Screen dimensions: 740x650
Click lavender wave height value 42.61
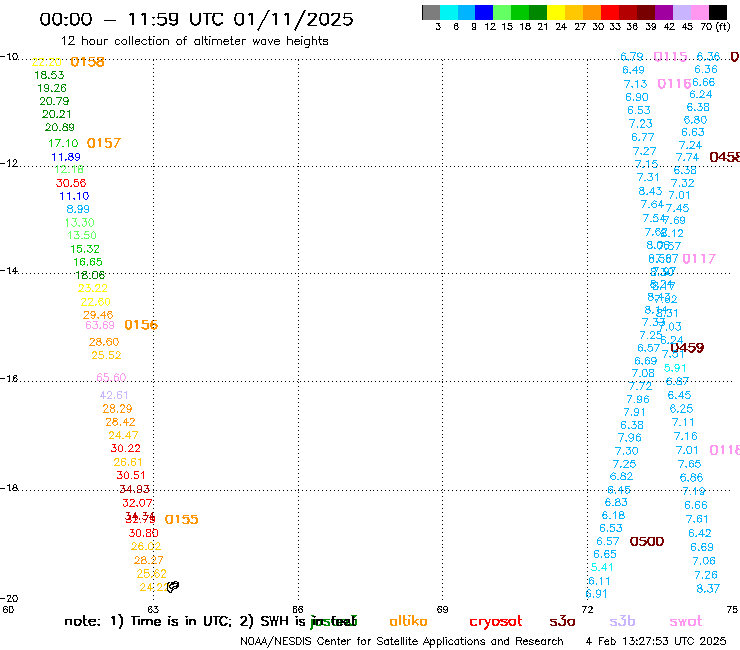point(114,395)
